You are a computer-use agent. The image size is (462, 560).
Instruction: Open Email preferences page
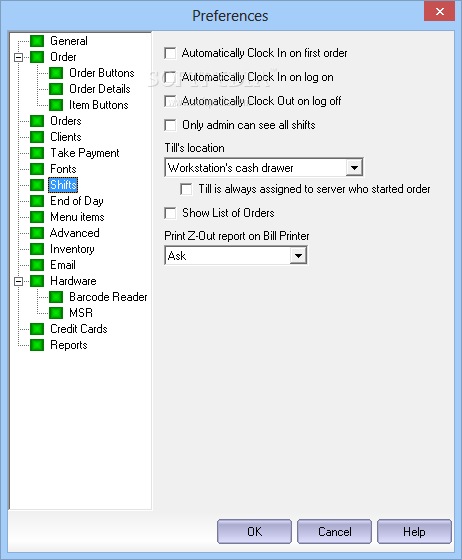[63, 265]
